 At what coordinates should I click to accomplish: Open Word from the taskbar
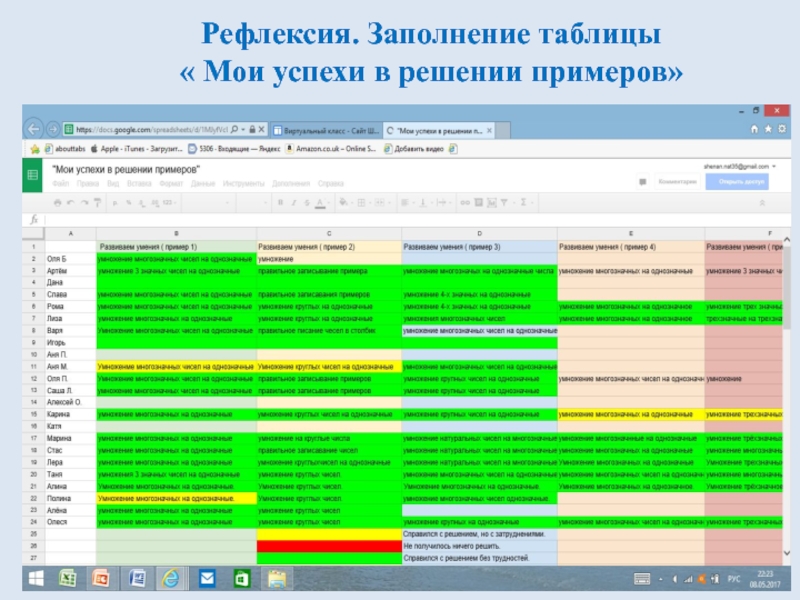click(x=137, y=579)
